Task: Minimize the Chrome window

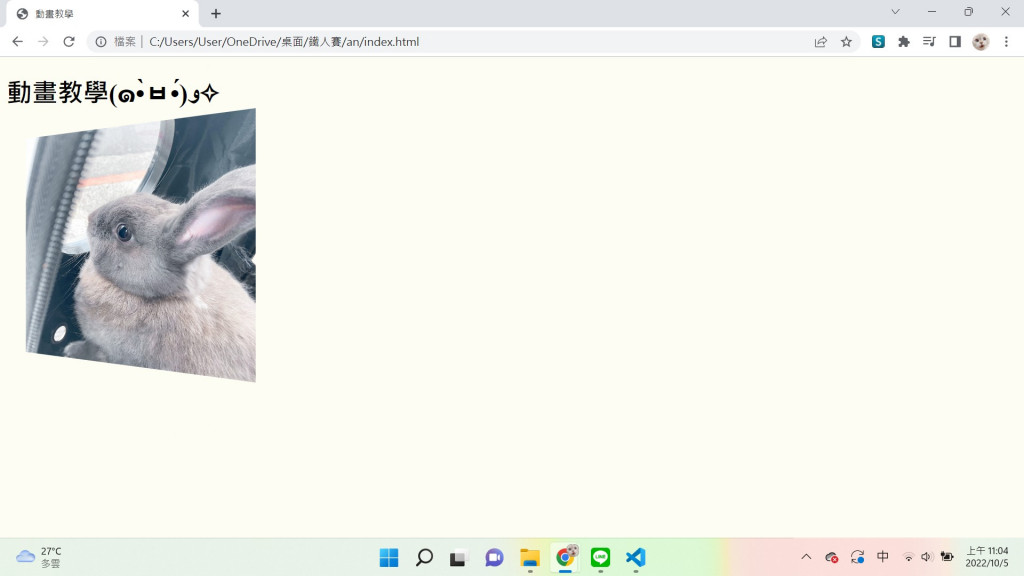Action: tap(932, 12)
